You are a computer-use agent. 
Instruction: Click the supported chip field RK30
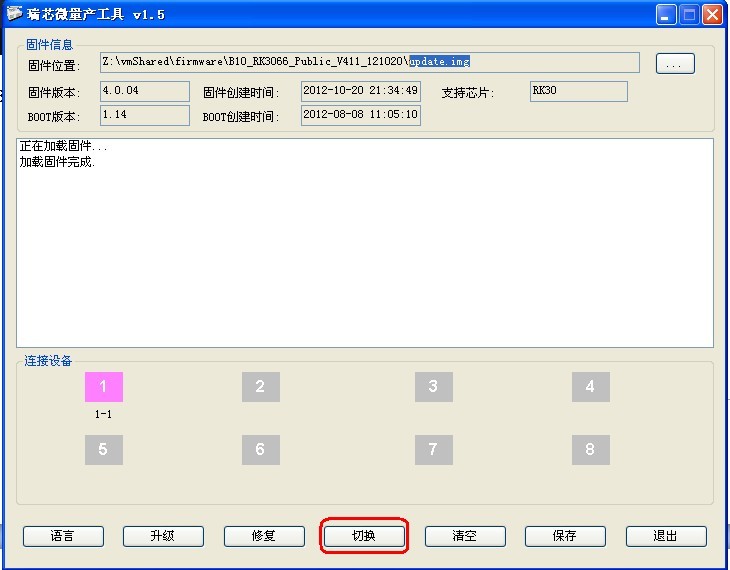(x=579, y=91)
